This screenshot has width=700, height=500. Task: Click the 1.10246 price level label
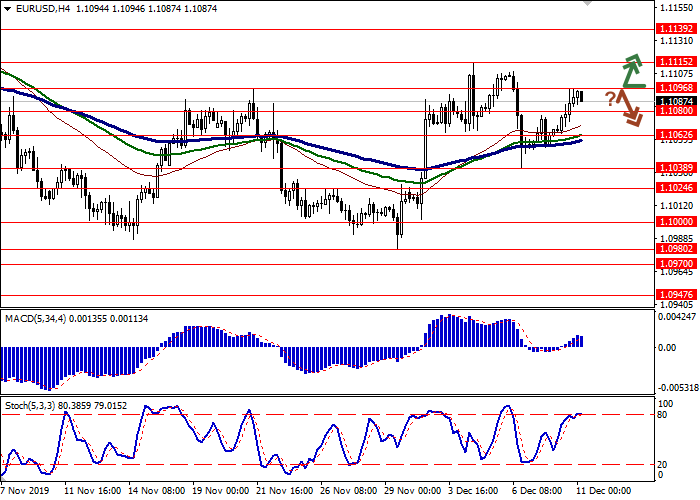point(676,187)
